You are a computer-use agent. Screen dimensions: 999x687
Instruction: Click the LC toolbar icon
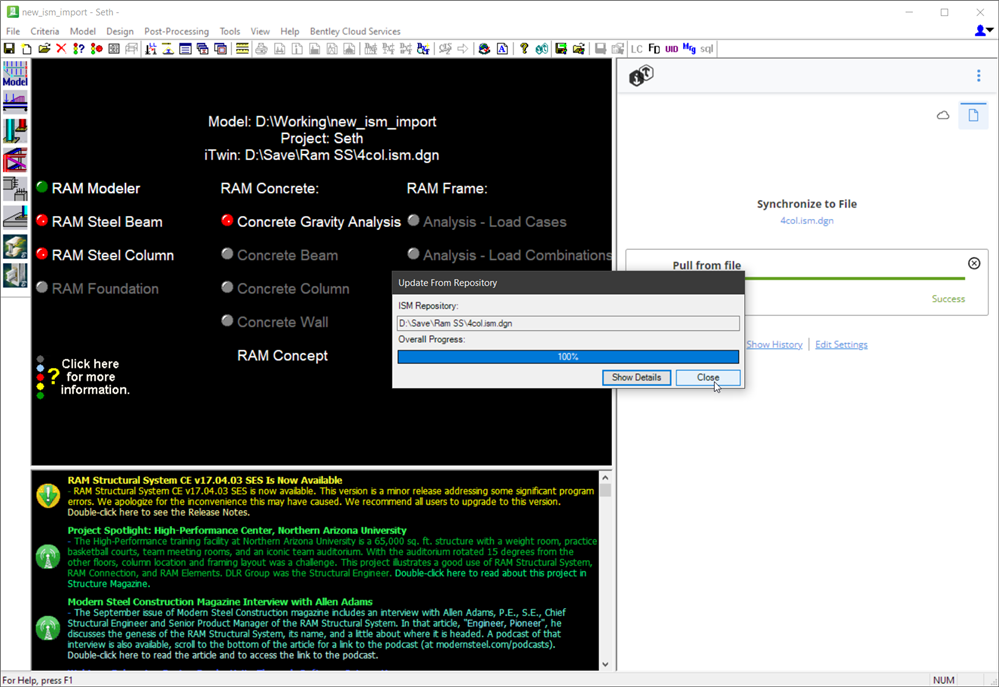point(636,48)
